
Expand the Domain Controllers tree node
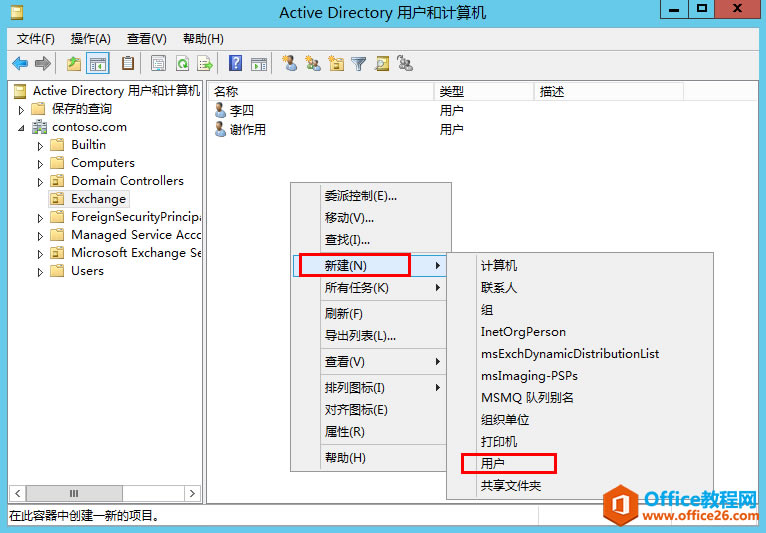point(41,182)
